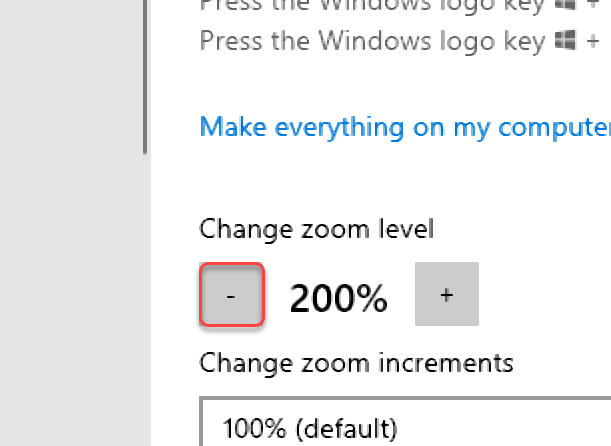611x446 pixels.
Task: Click the scrollbar track below the thumb
Action: click(145, 300)
